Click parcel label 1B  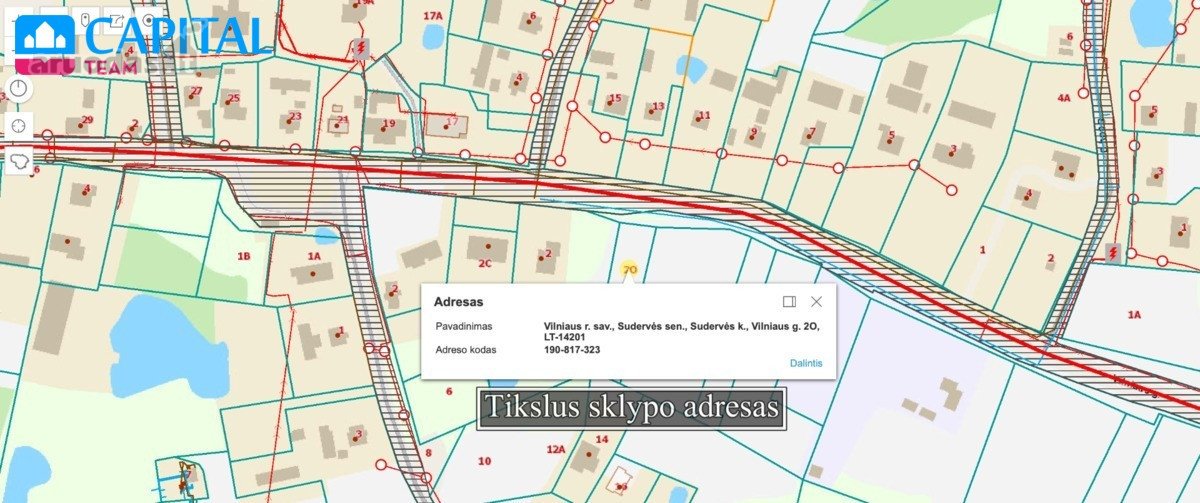243,257
